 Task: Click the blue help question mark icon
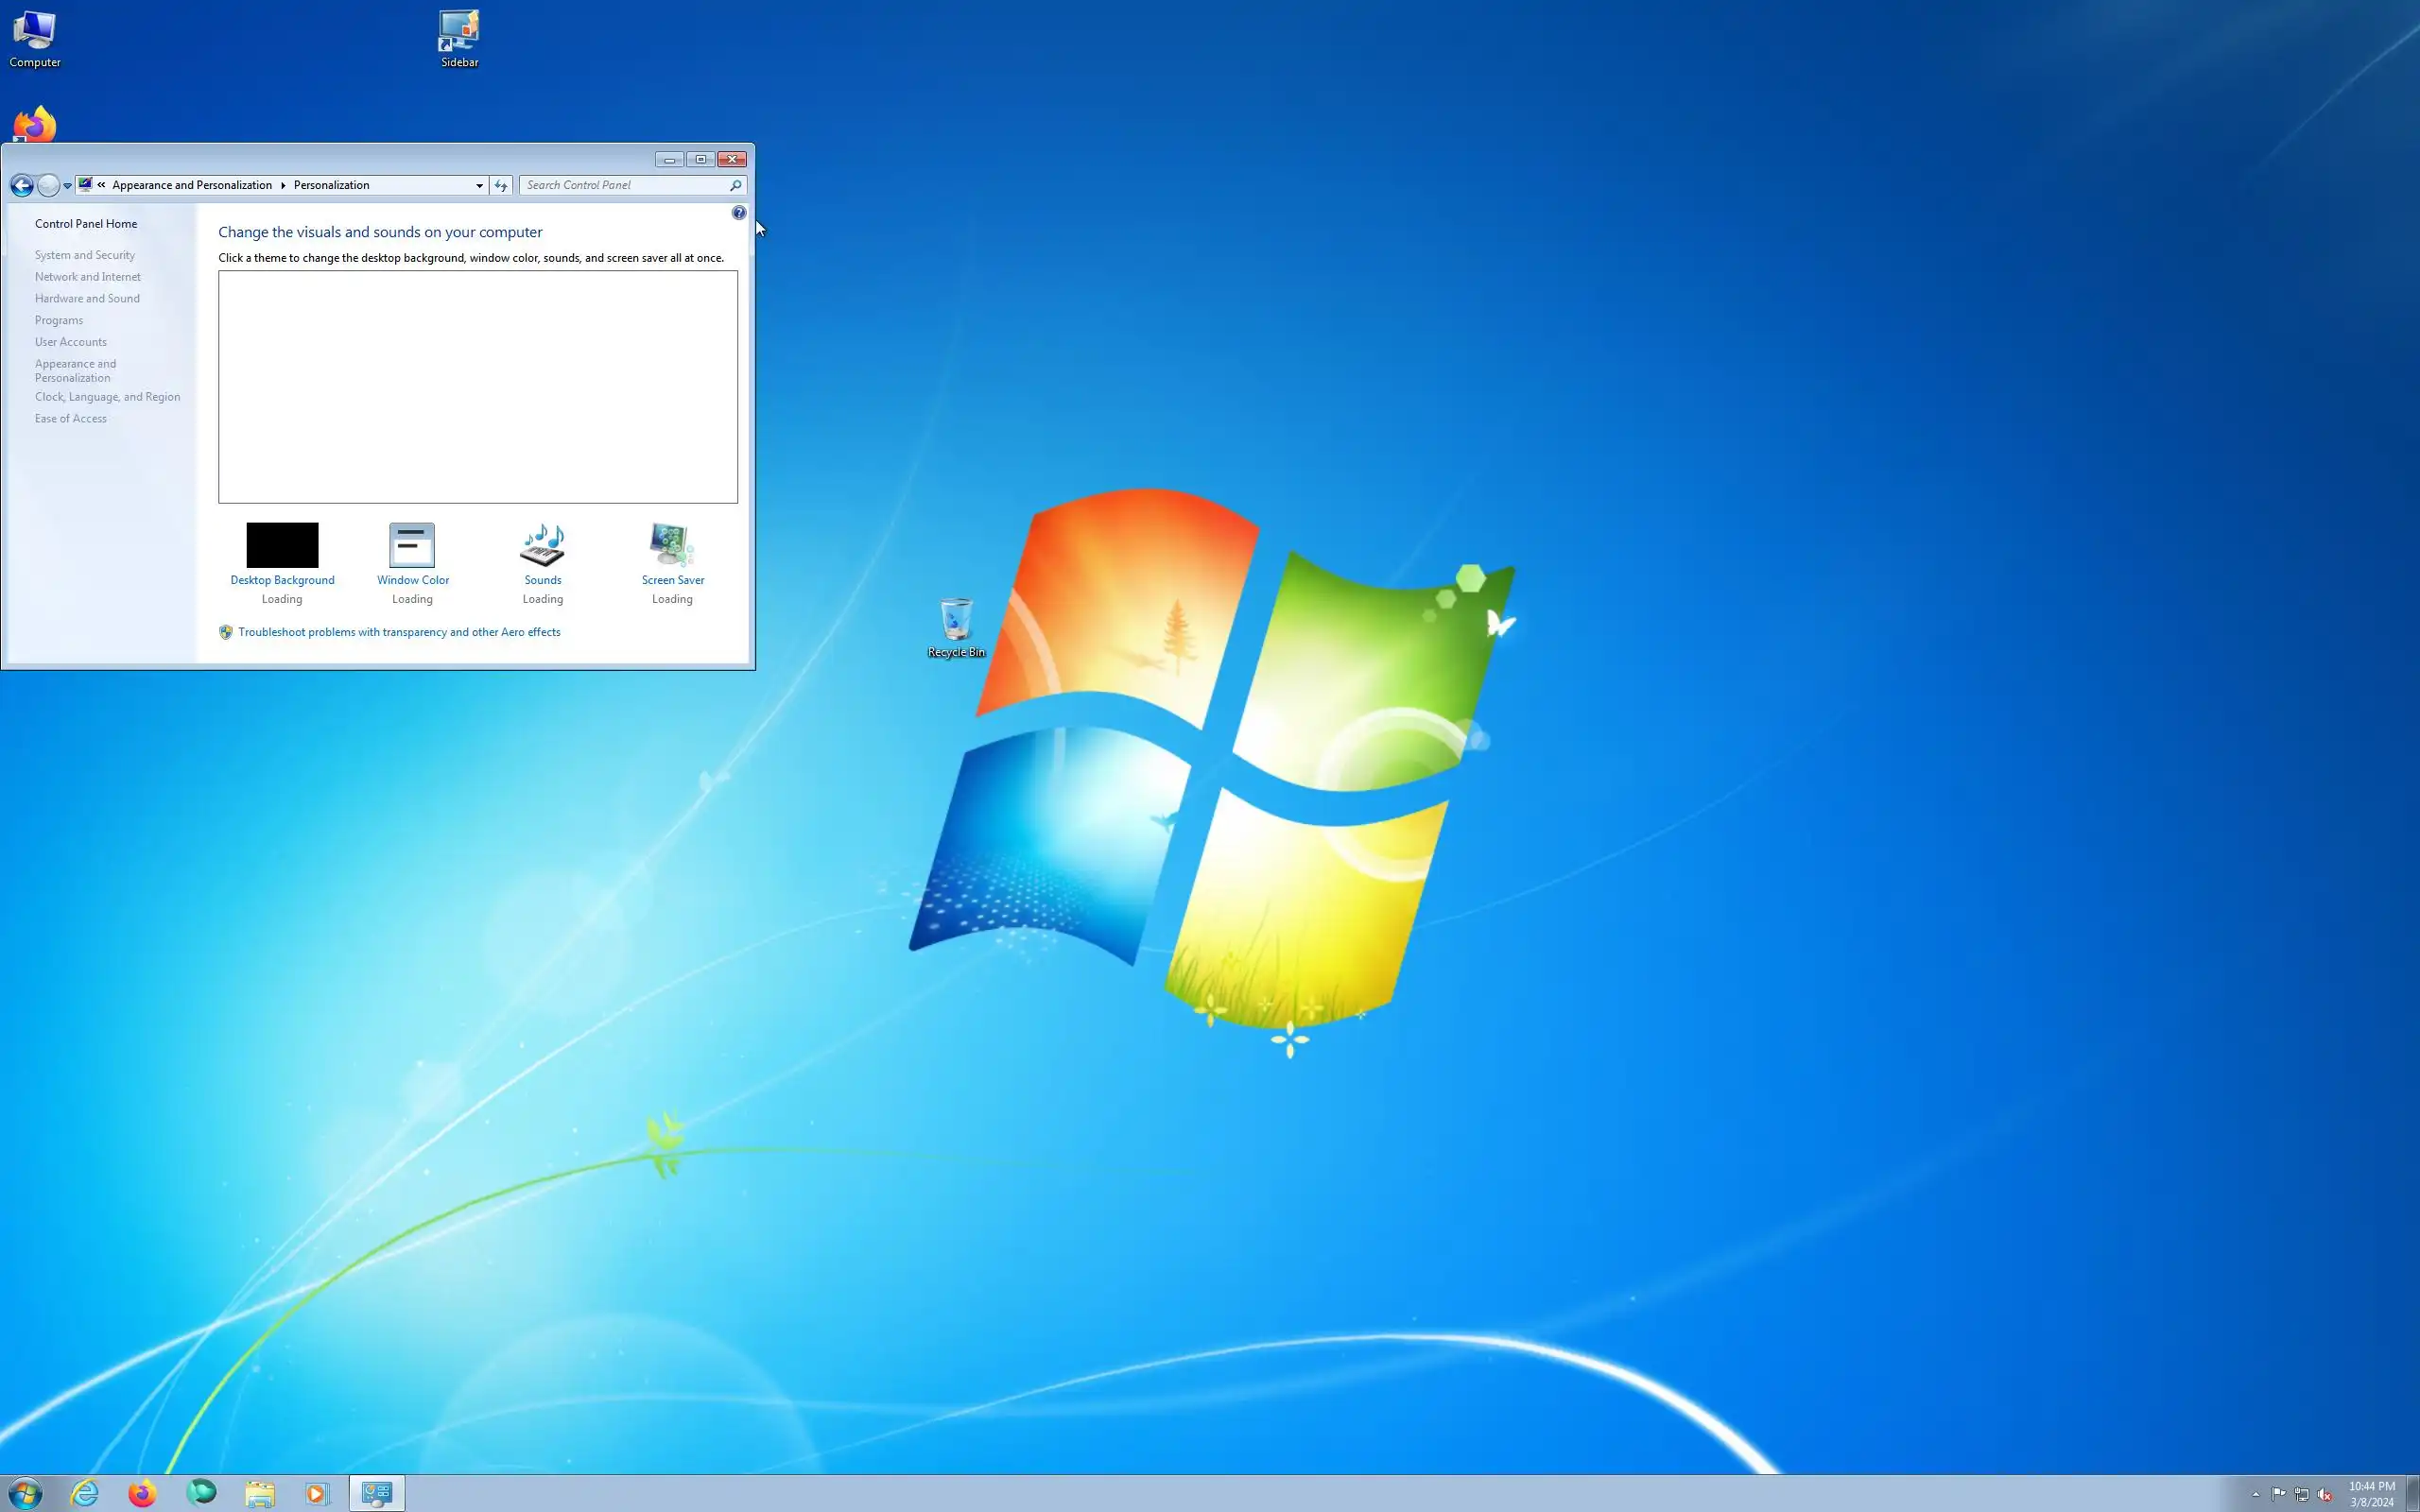tap(738, 213)
